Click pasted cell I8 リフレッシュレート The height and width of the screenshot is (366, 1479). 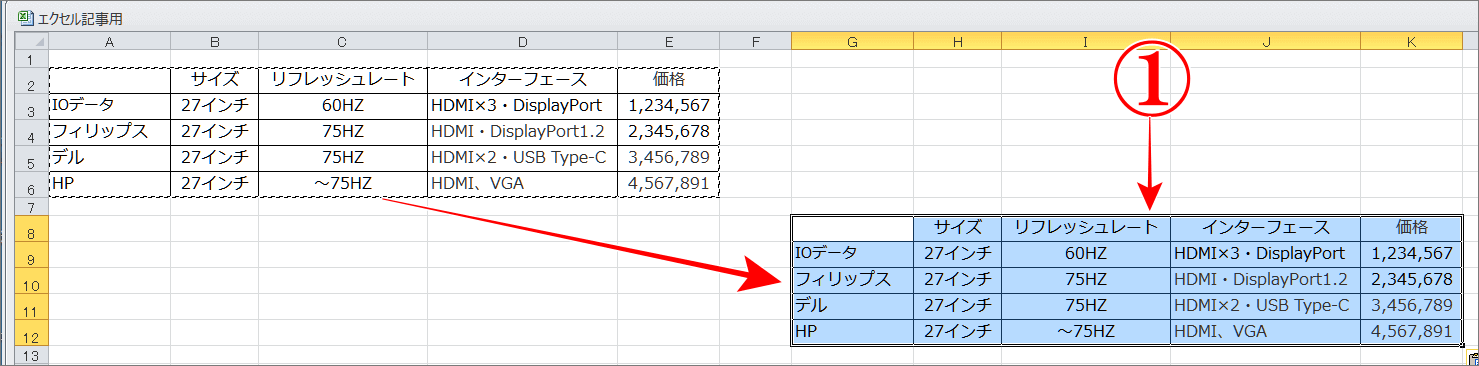click(1086, 228)
